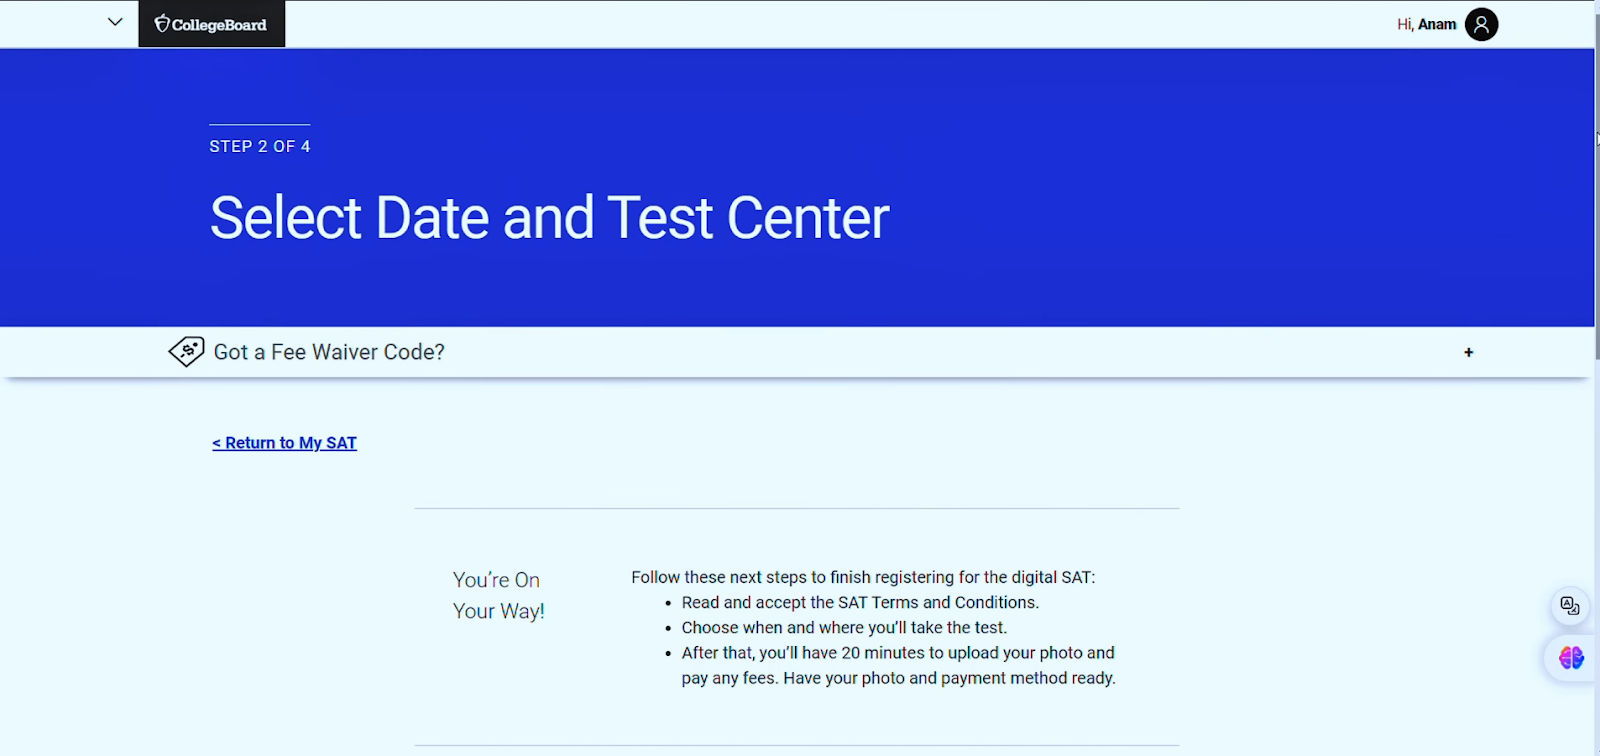
Task: Open the floating translate icon
Action: click(1570, 606)
